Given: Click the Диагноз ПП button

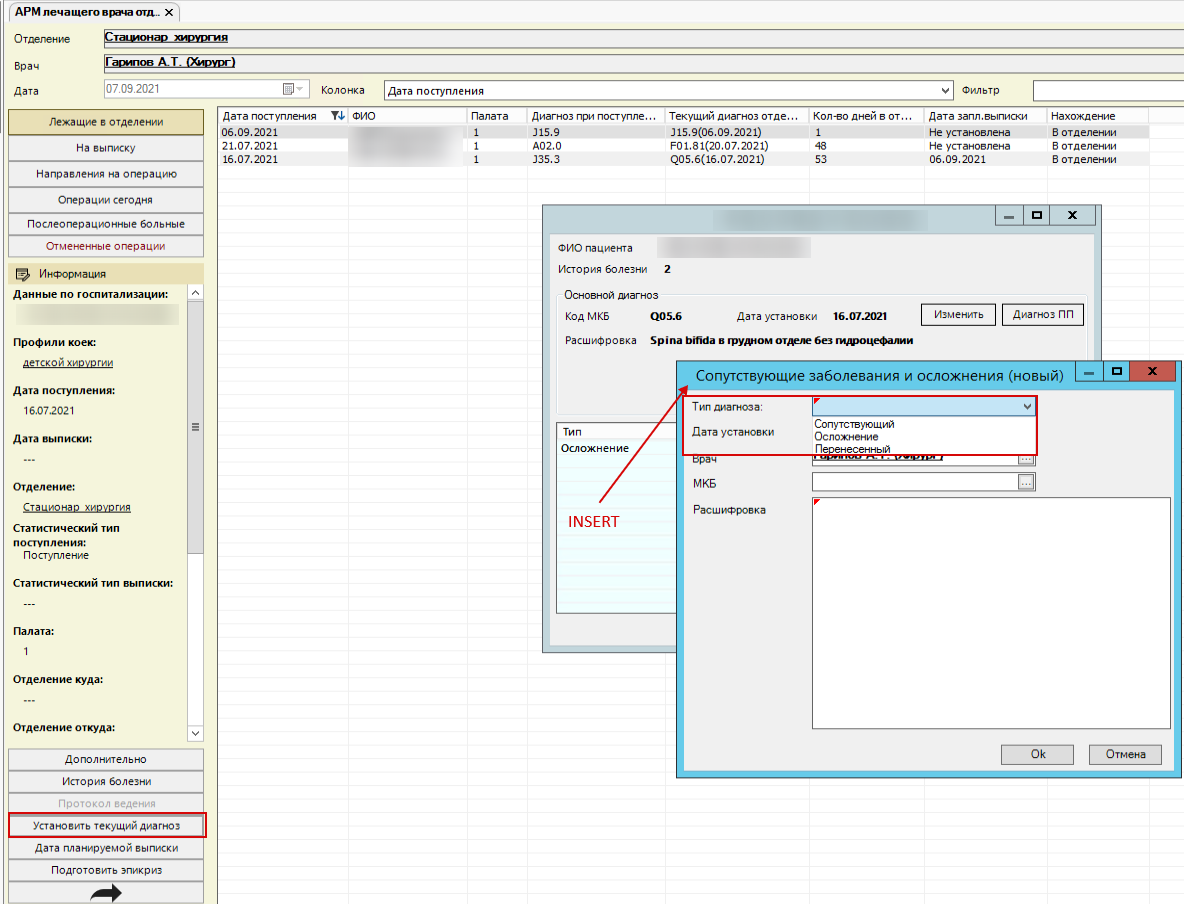Looking at the screenshot, I should pyautogui.click(x=1042, y=314).
